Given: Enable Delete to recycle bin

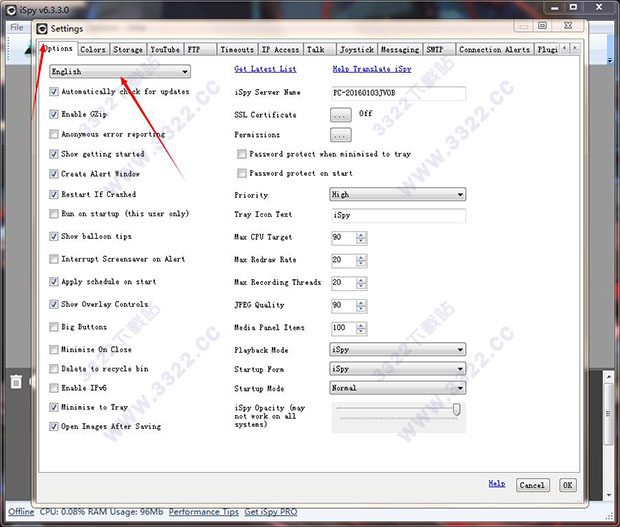Looking at the screenshot, I should (54, 369).
